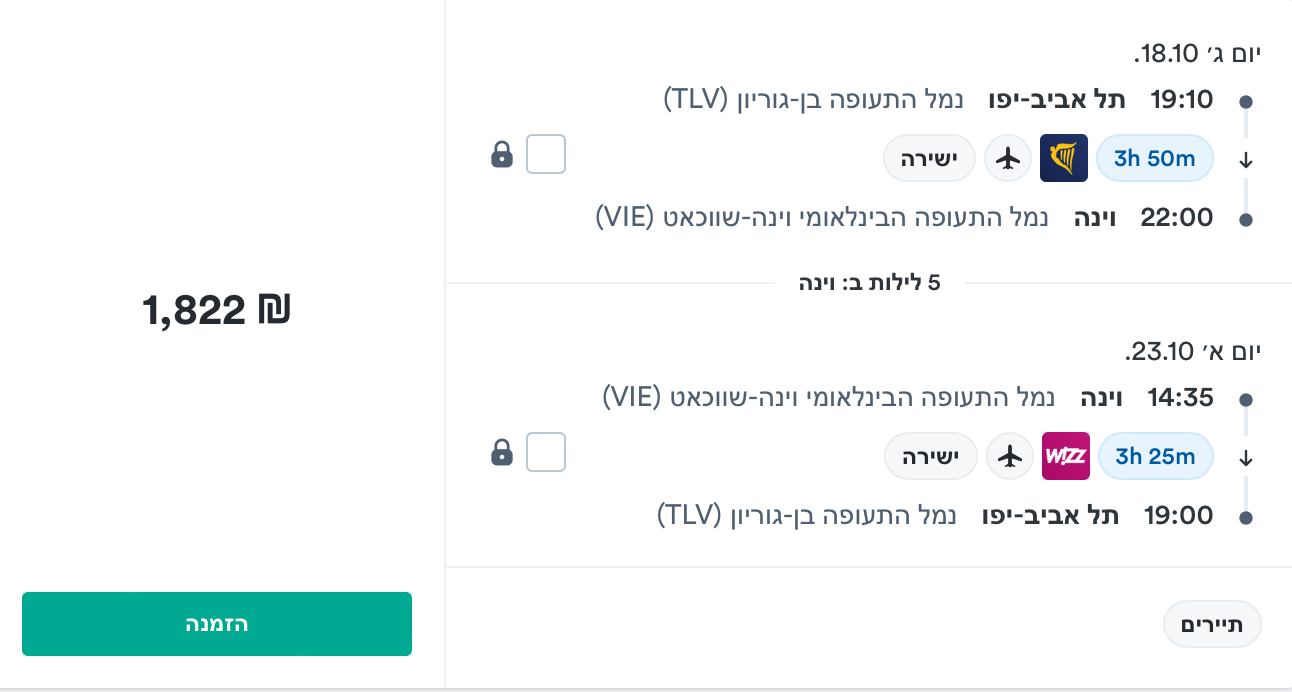Click the lock icon beside the return flight
This screenshot has height=692, width=1292.
pos(502,452)
